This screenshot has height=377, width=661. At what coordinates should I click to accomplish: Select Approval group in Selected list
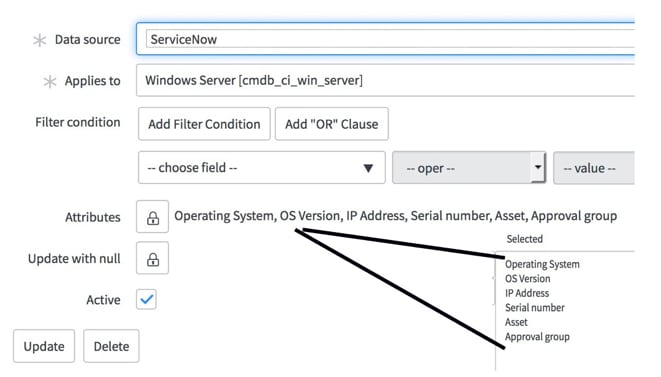click(x=537, y=337)
